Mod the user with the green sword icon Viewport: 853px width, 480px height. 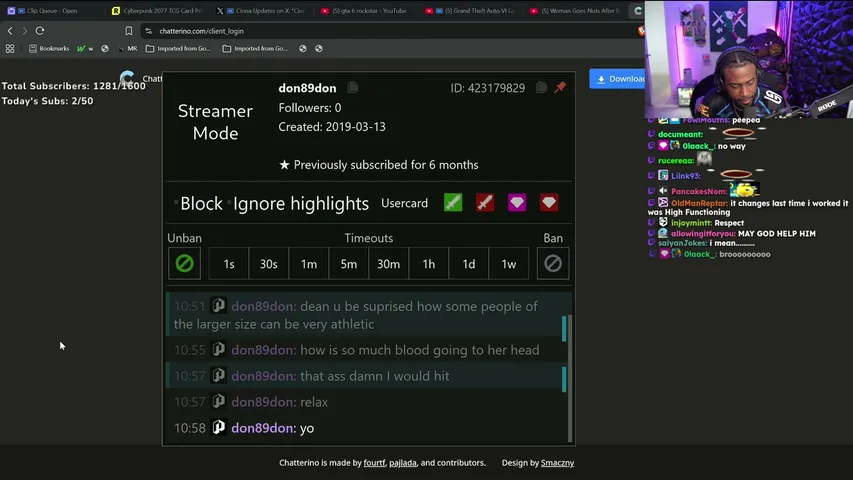coord(453,202)
